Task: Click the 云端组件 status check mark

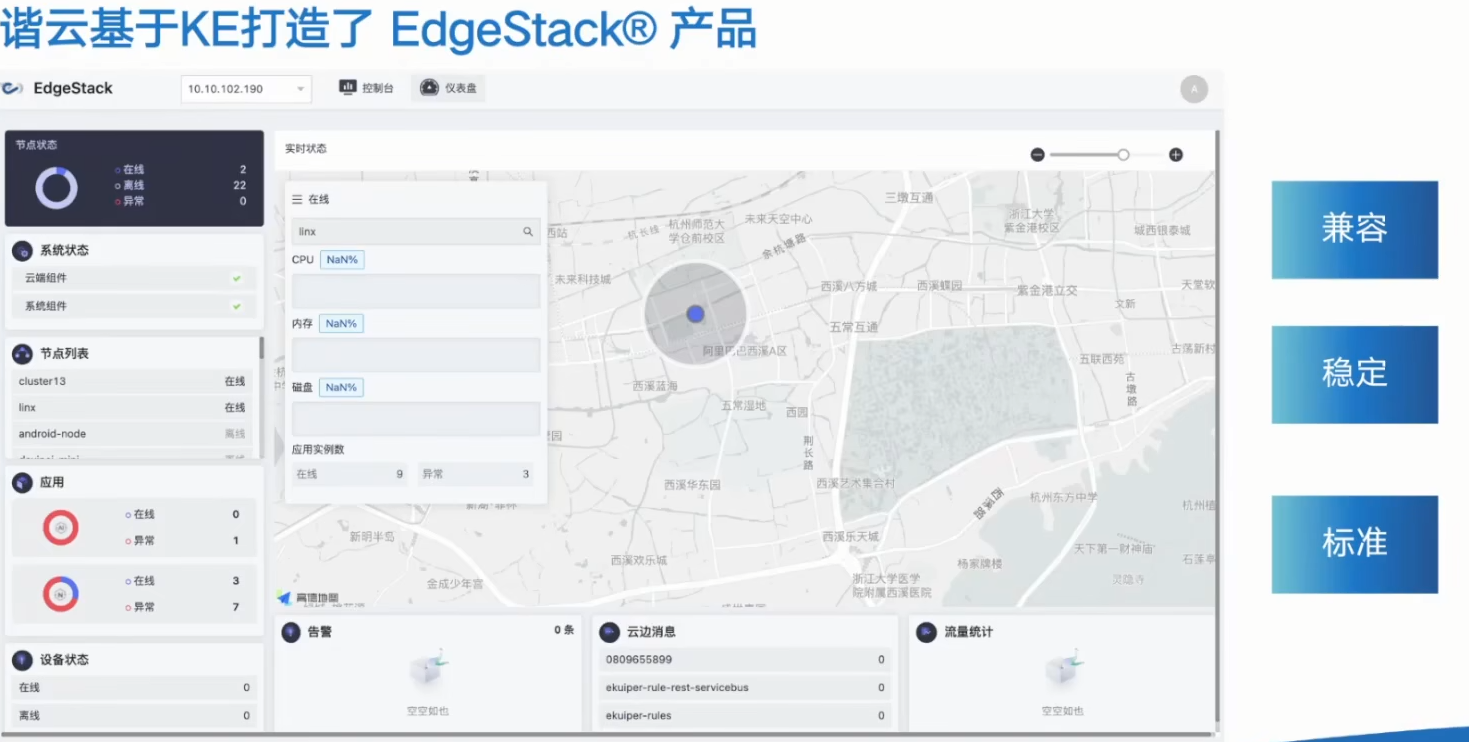Action: click(237, 278)
